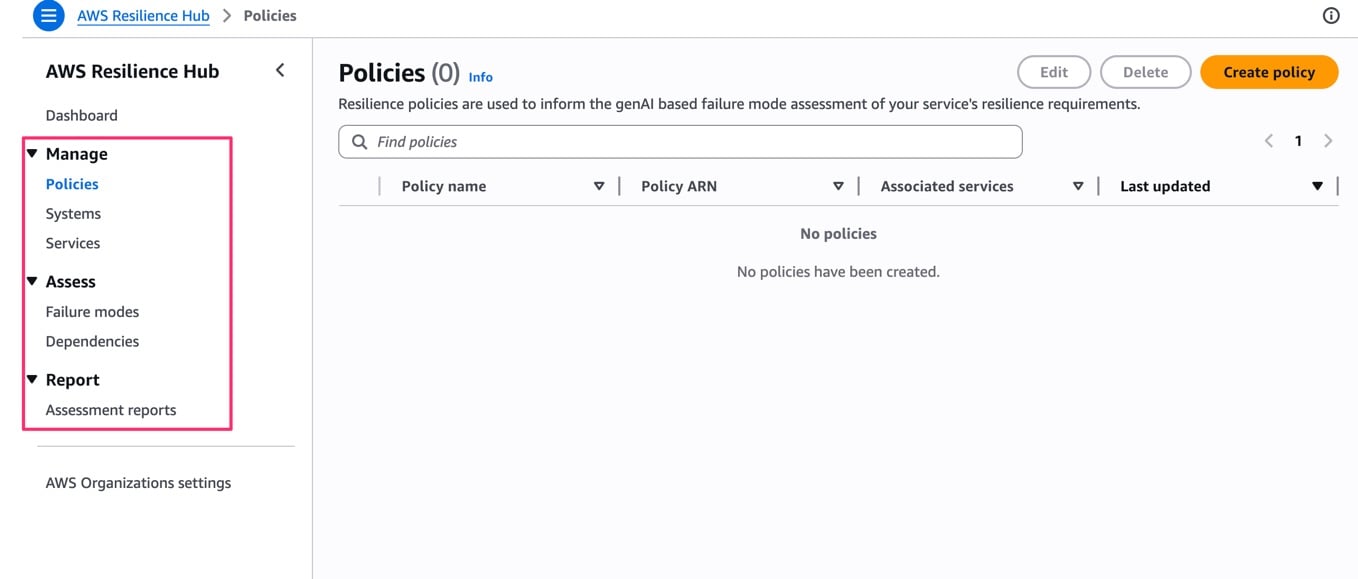Collapse the AWS Resilience Hub side panel
The width and height of the screenshot is (1358, 579).
pos(280,70)
